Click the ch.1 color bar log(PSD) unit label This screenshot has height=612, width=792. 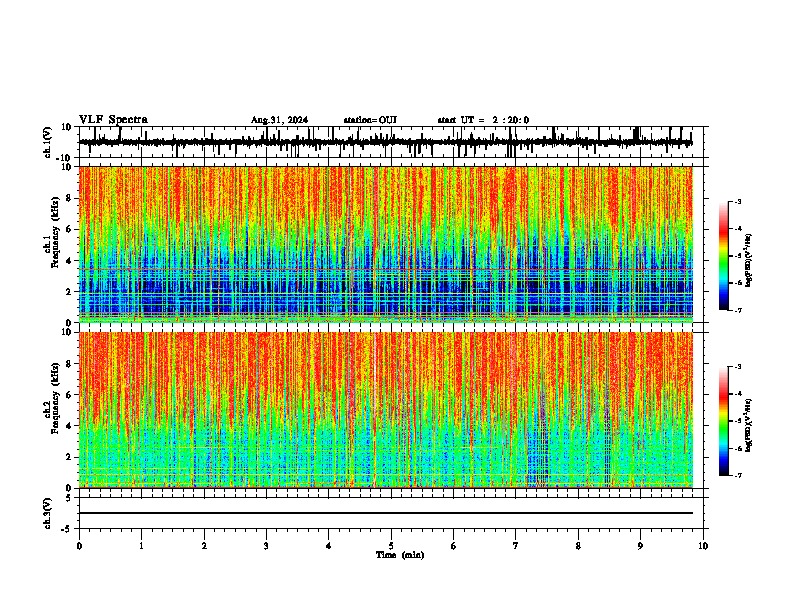pos(749,260)
